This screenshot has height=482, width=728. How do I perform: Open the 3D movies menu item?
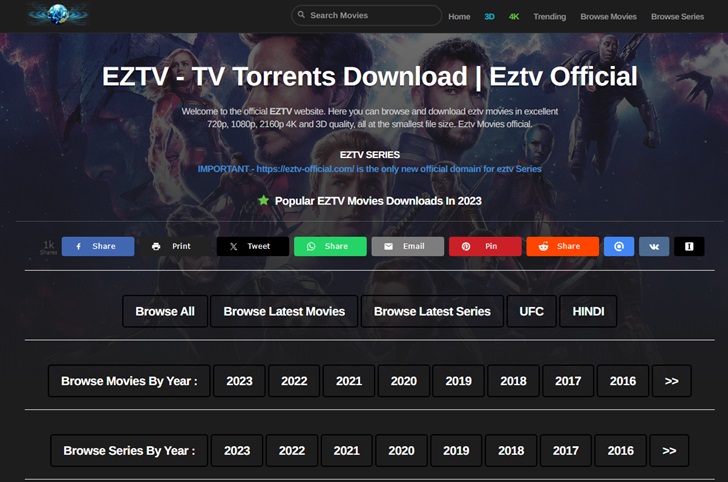tap(489, 17)
